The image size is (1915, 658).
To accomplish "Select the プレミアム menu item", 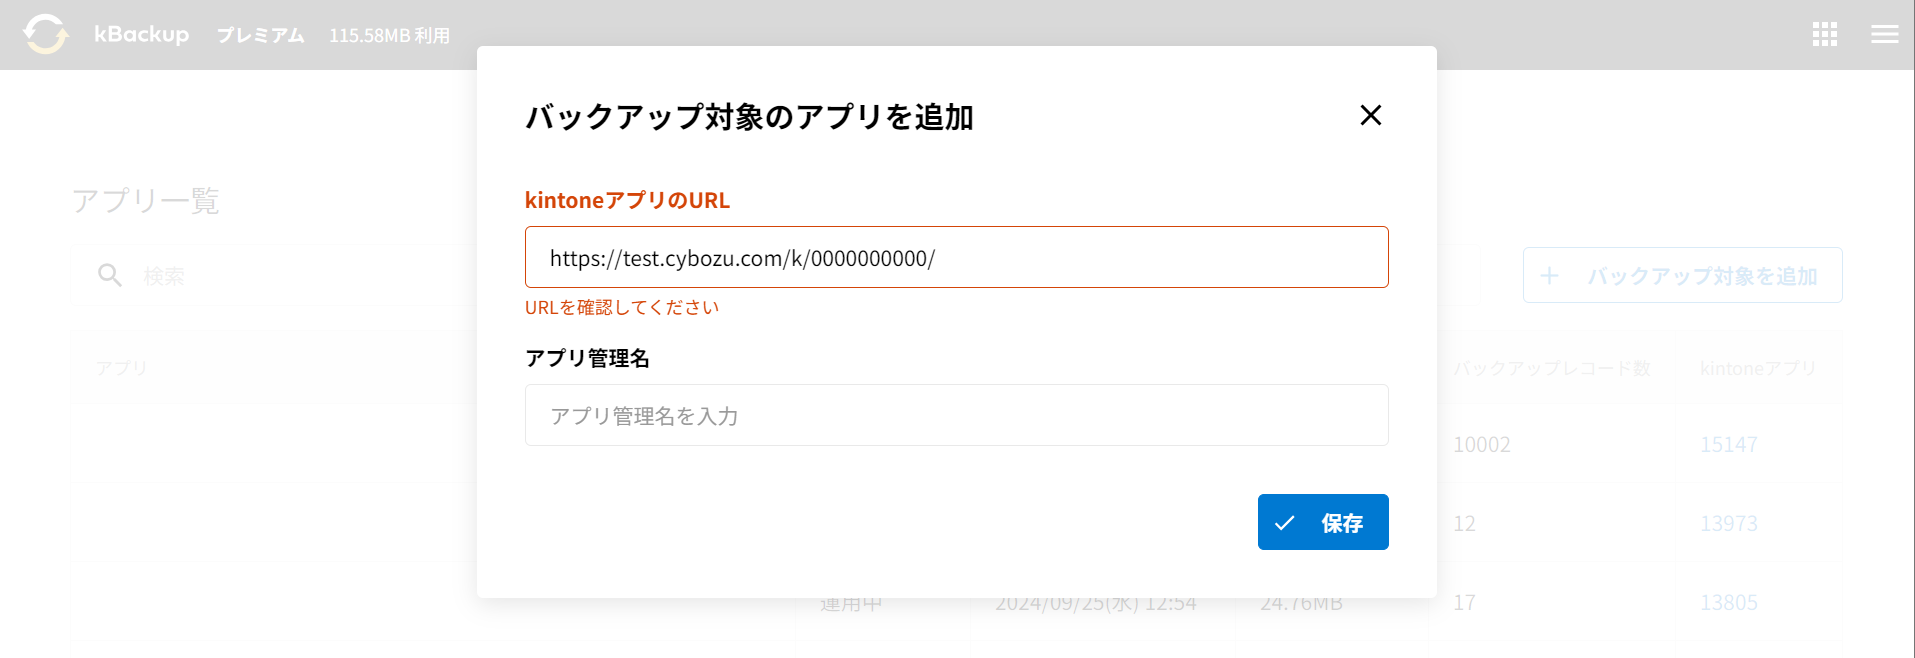I will point(259,34).
